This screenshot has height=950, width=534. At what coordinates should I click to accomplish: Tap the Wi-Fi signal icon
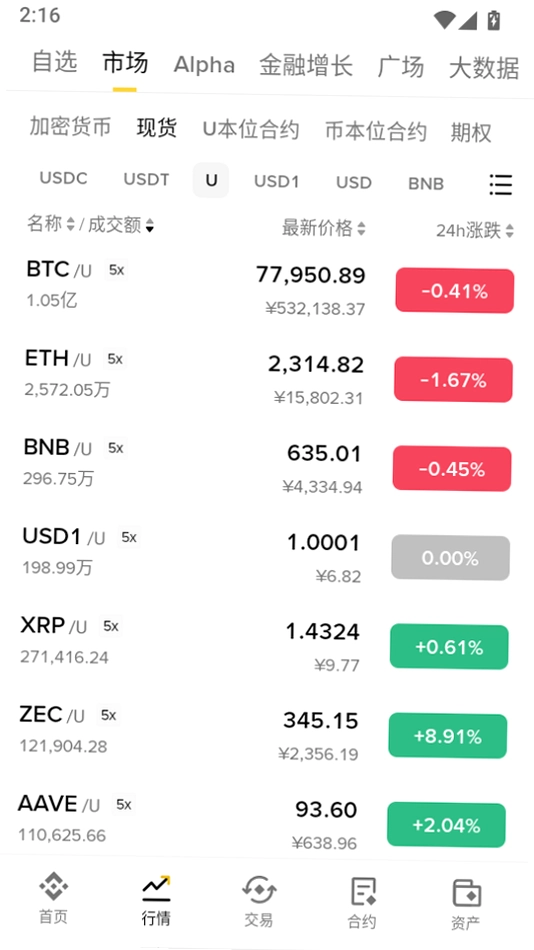[444, 20]
